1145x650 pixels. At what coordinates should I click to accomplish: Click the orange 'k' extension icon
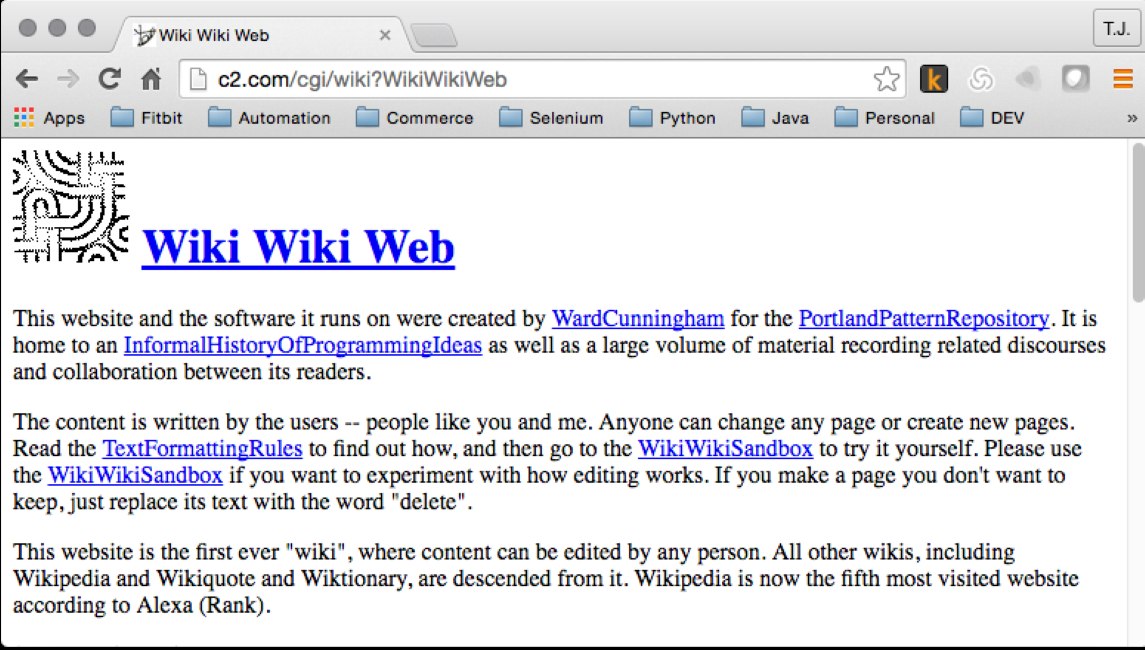point(936,78)
